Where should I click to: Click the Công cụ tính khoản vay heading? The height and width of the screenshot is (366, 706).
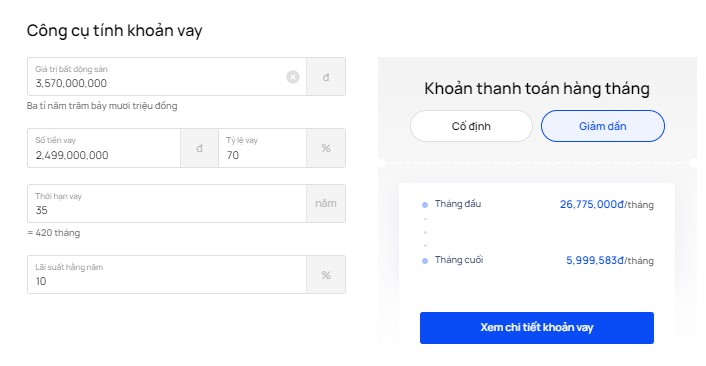(114, 31)
